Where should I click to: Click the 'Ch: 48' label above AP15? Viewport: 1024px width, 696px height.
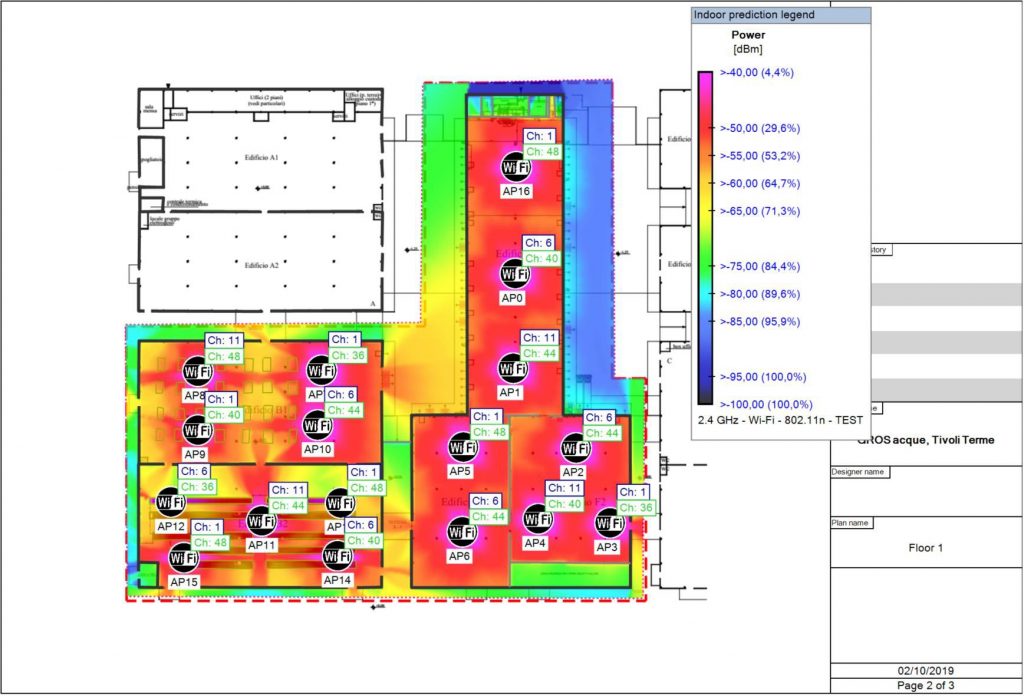coord(210,543)
